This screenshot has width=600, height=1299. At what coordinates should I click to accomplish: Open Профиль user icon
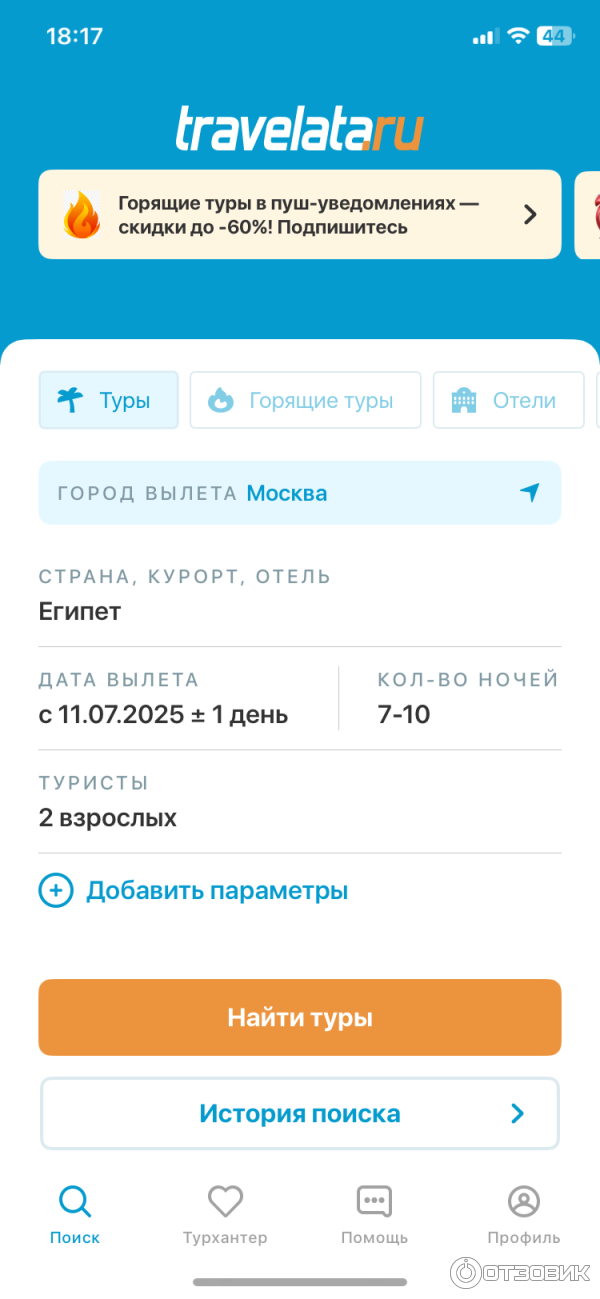(x=523, y=1201)
